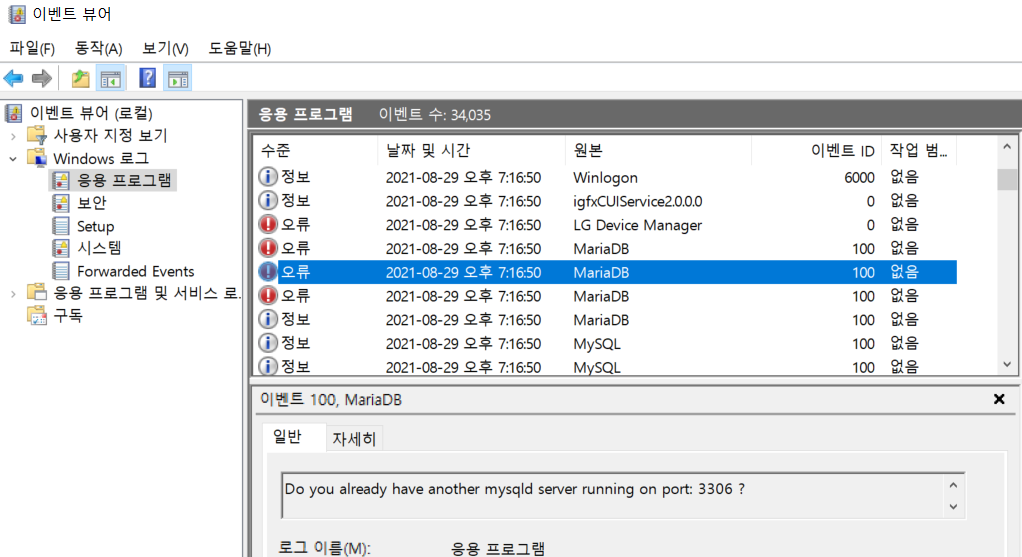The width and height of the screenshot is (1022, 557).
Task: Sort by the 원본 column header
Action: coord(658,151)
